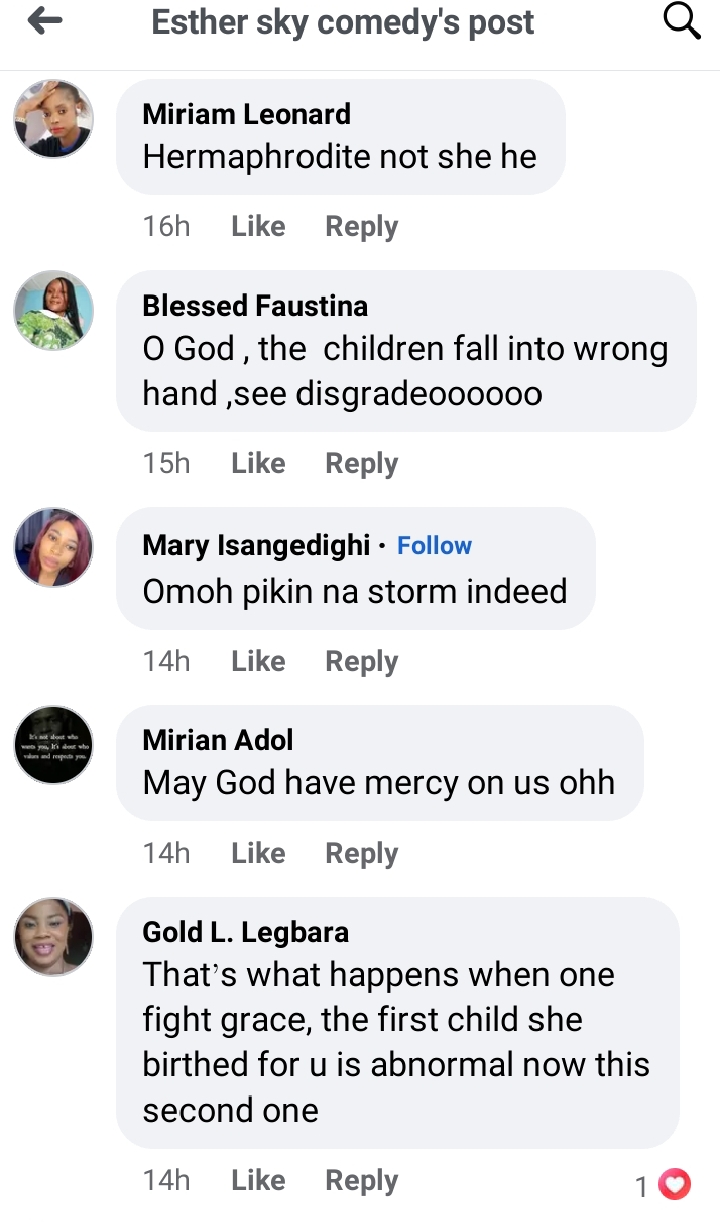Open Miriam Leonard's profile picture
The height and width of the screenshot is (1222, 720).
coord(53,119)
